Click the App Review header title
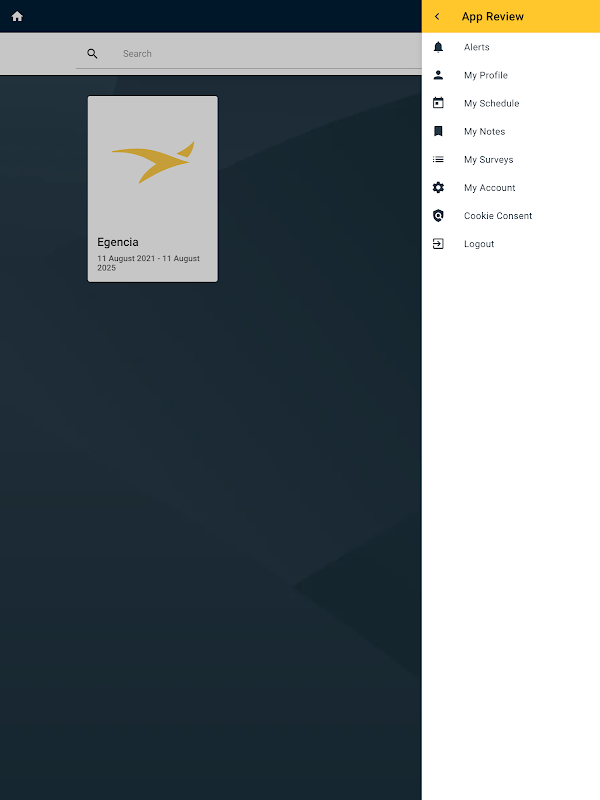This screenshot has height=800, width=600. 493,16
